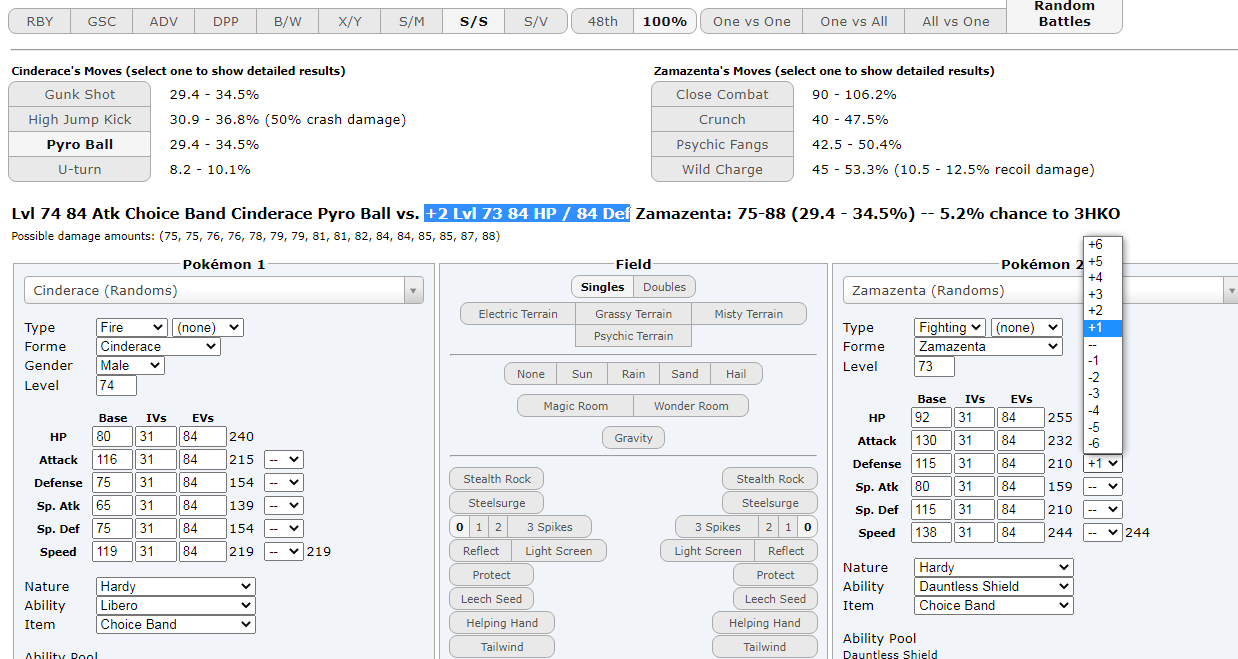Open Zamazenta's Item dropdown showing Choice Band
The image size is (1238, 659).
993,606
